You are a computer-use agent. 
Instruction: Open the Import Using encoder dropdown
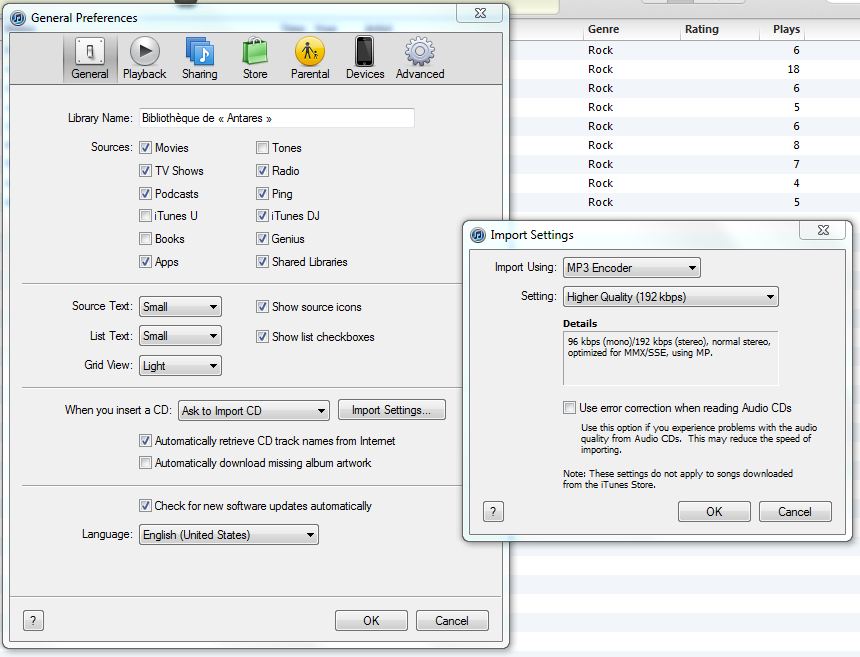click(x=631, y=268)
